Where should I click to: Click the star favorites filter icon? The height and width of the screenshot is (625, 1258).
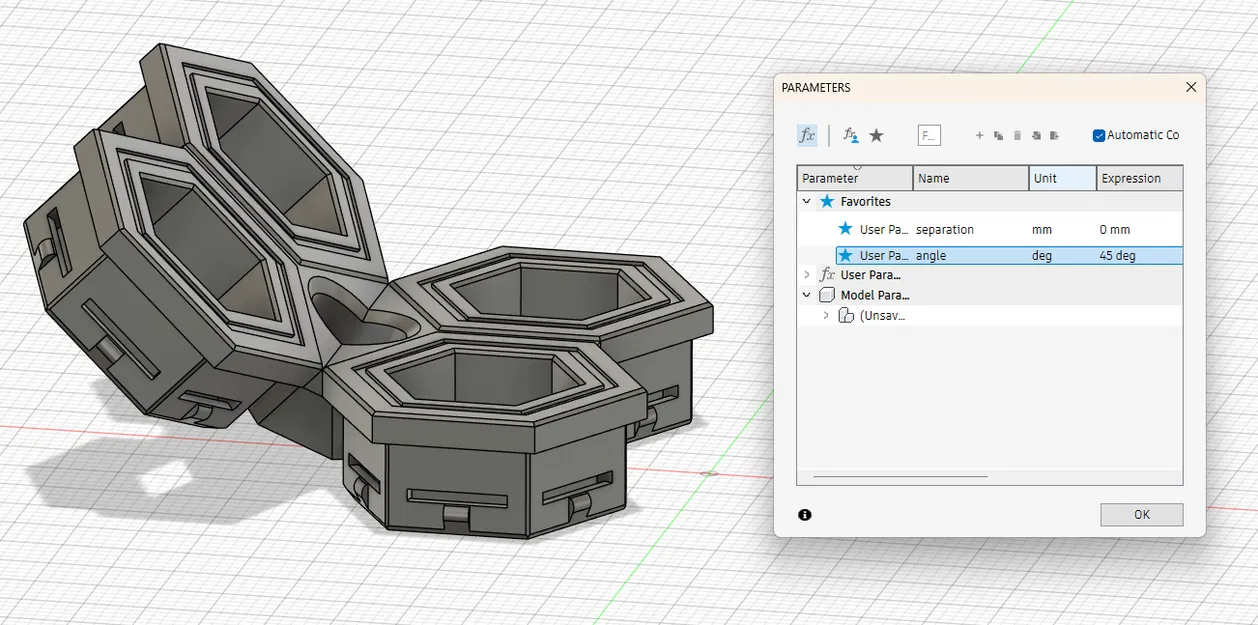pos(877,135)
